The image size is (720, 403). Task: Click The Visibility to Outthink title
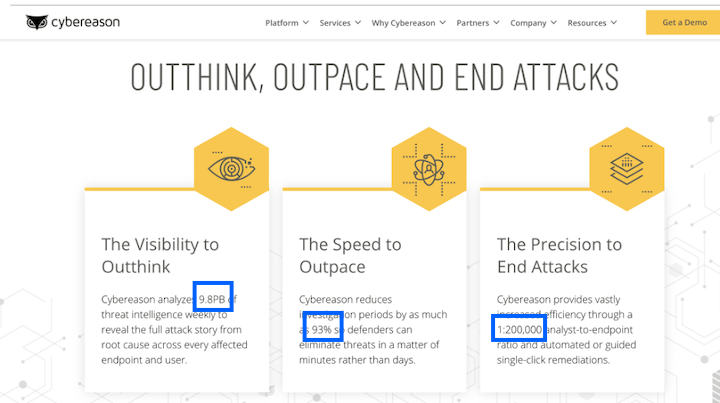tap(160, 255)
